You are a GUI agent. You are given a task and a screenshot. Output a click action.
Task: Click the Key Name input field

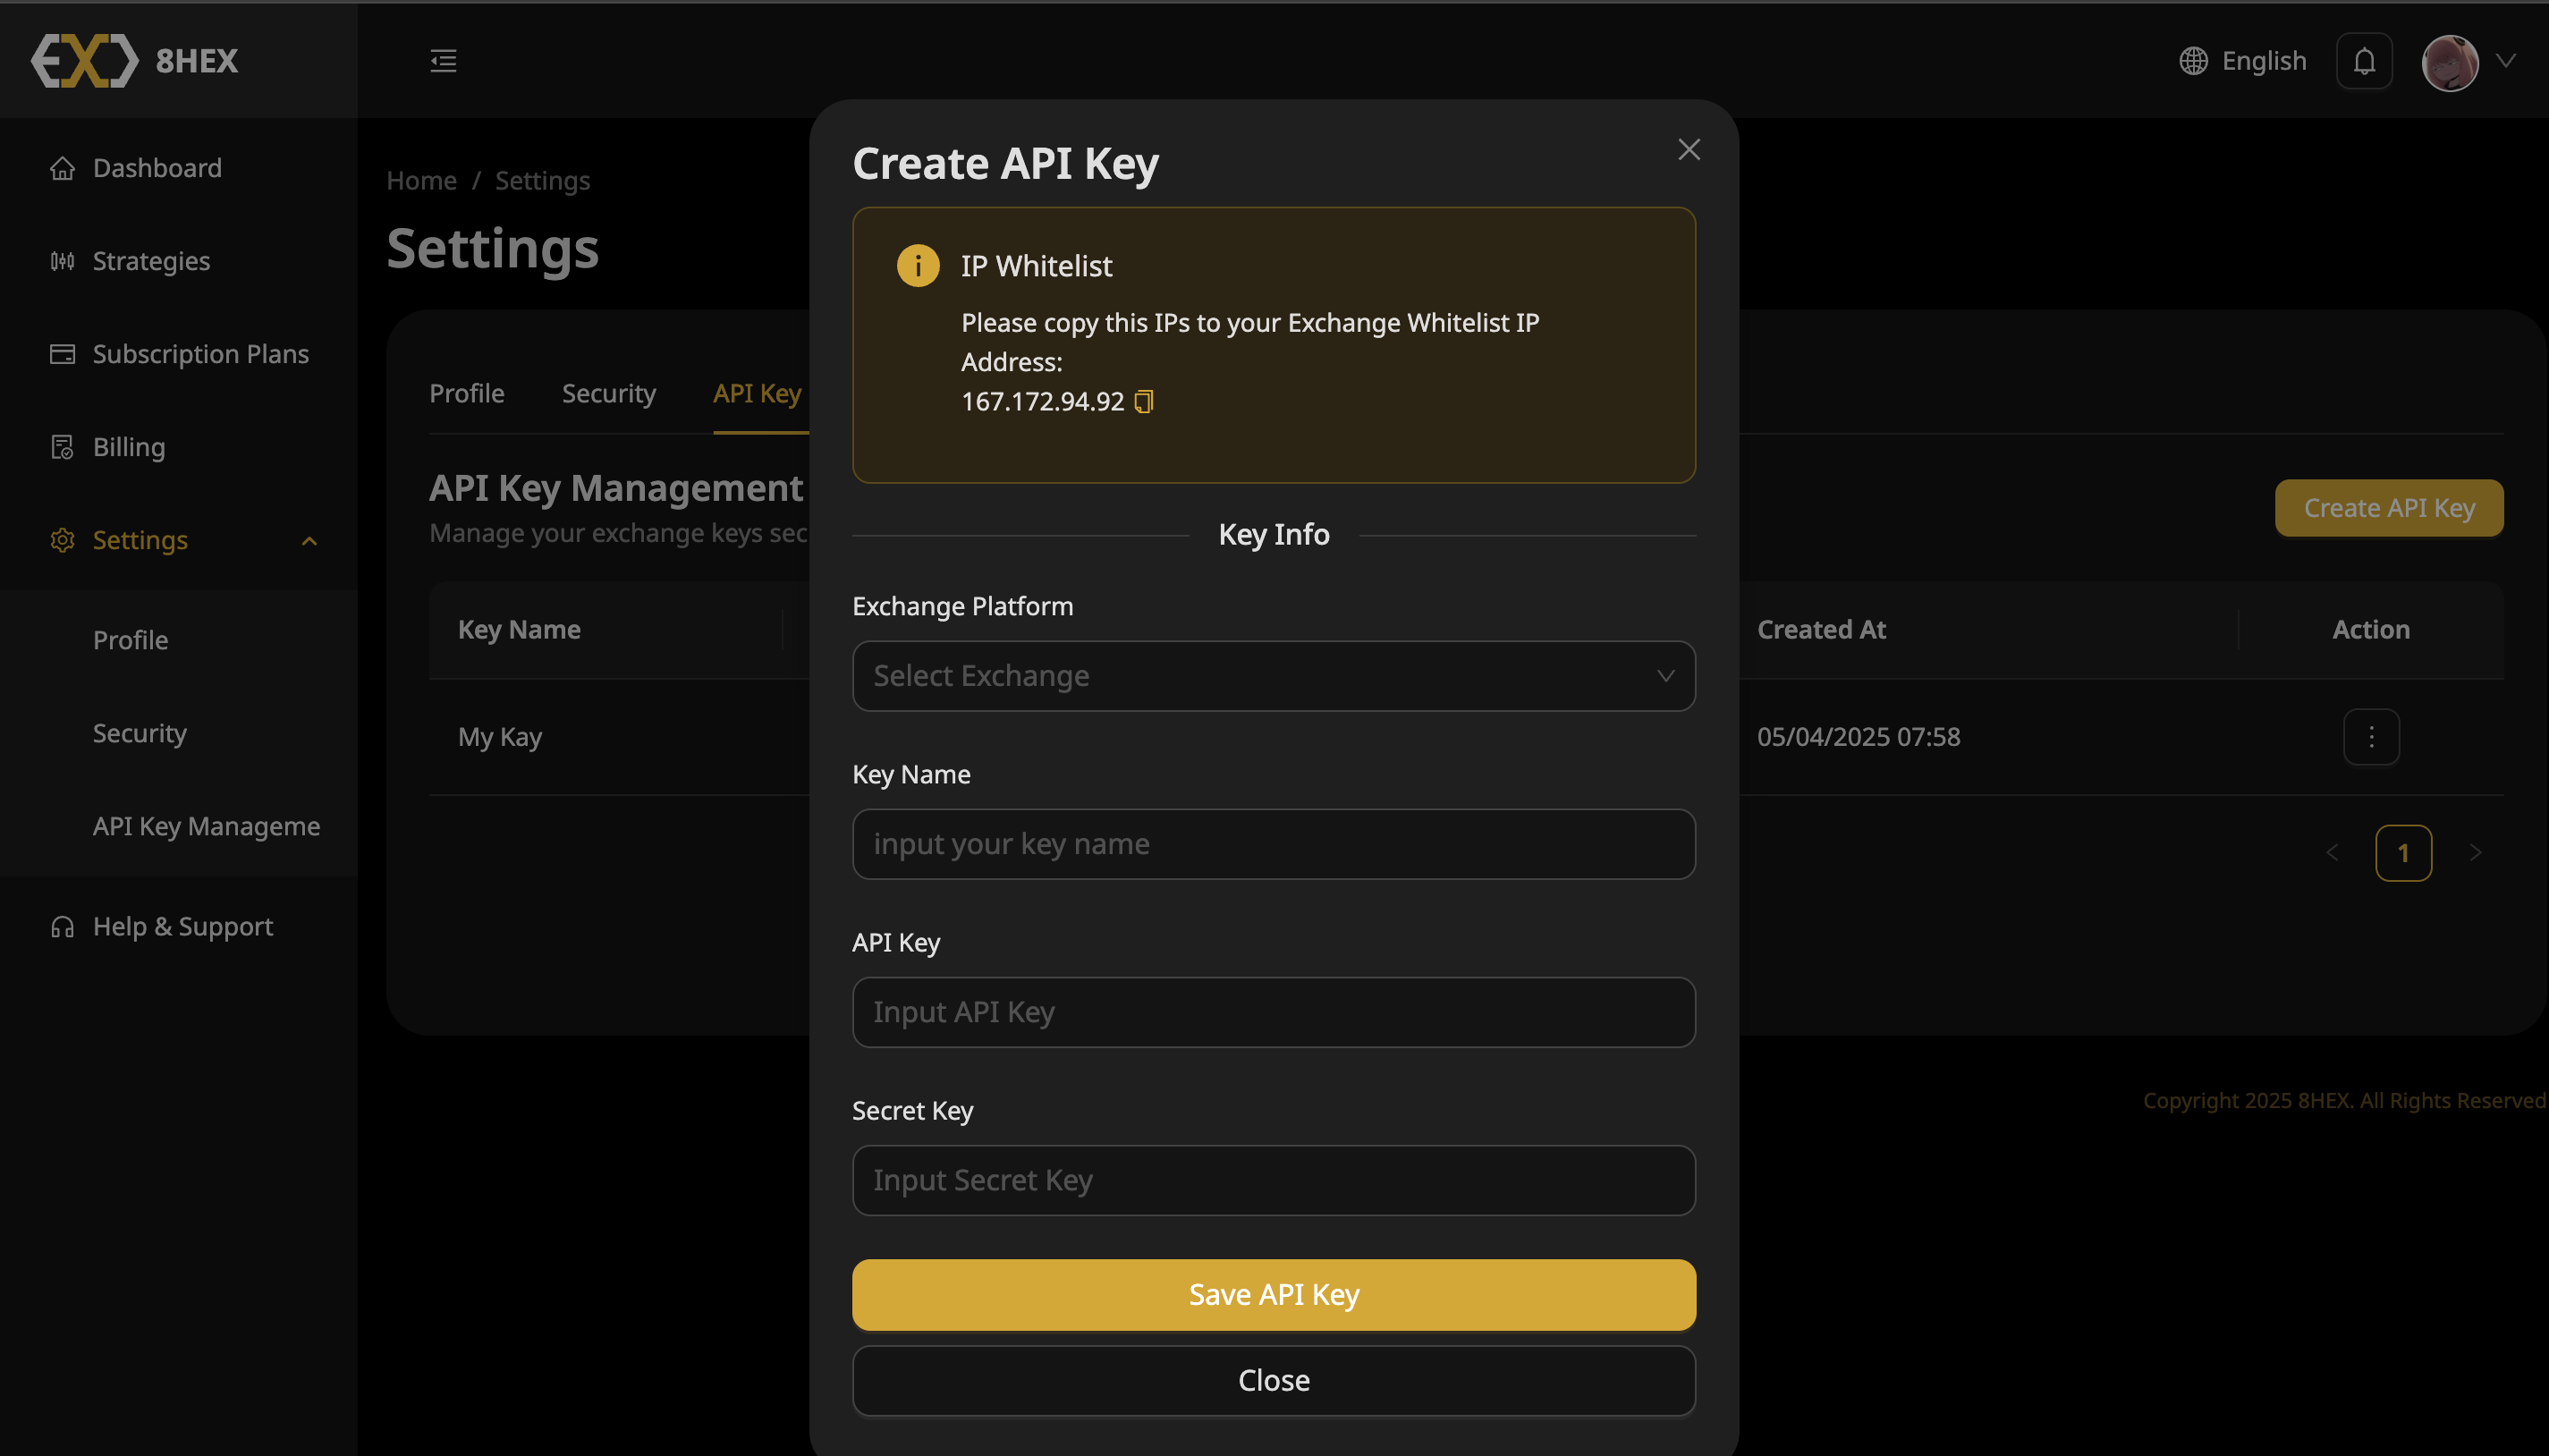[1271, 844]
